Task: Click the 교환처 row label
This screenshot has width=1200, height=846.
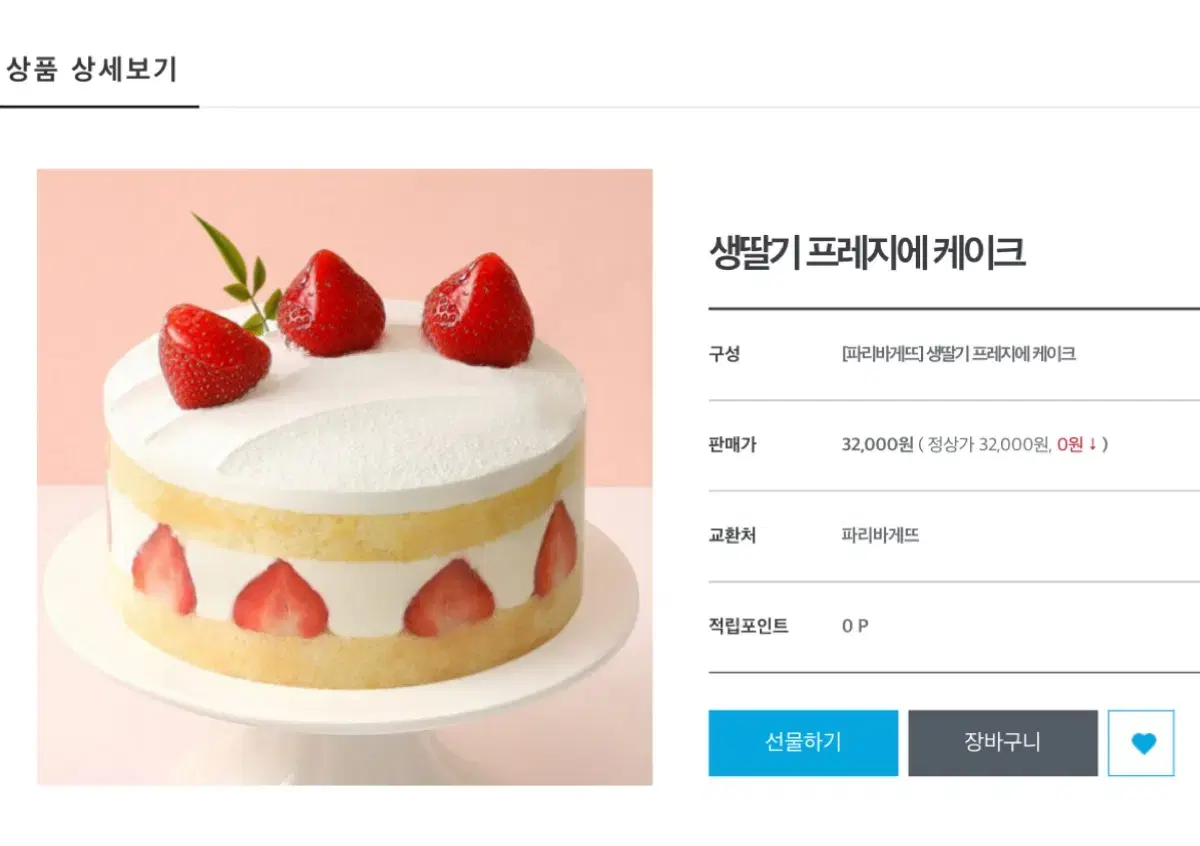Action: pyautogui.click(x=733, y=535)
